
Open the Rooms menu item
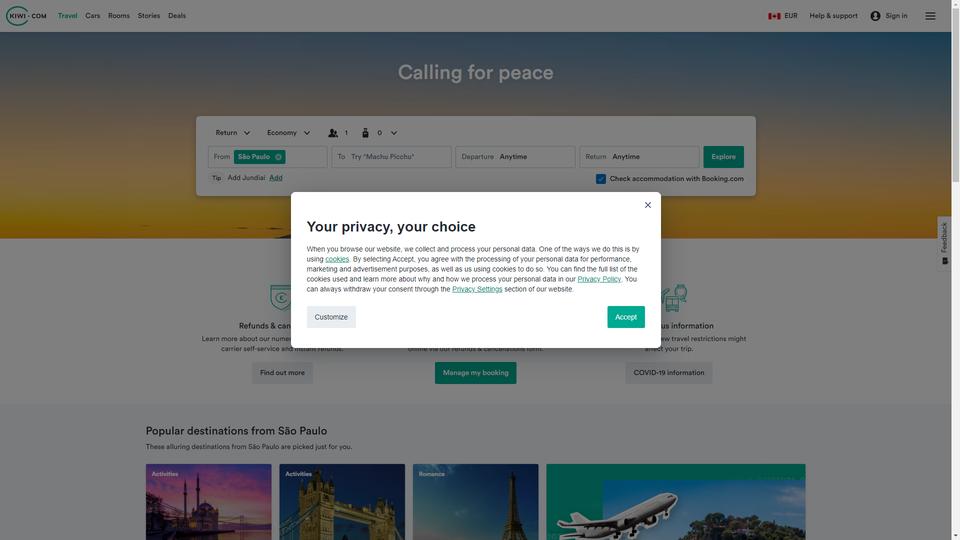[x=119, y=16]
